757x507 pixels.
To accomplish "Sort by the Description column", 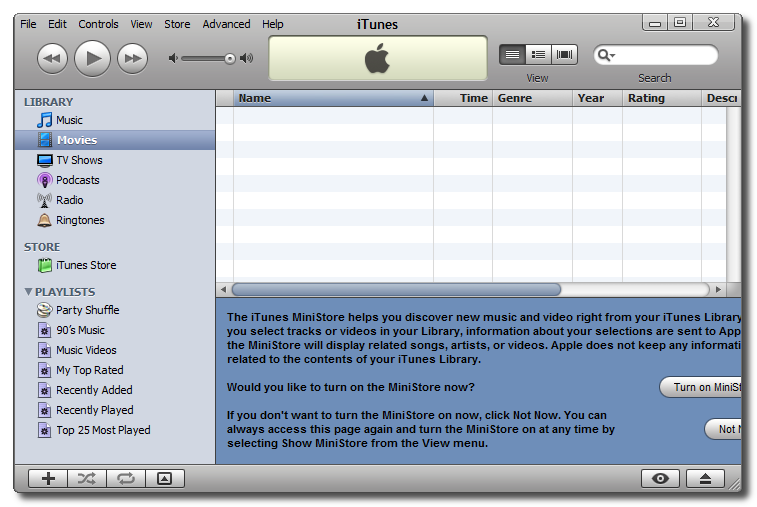I will pos(721,98).
